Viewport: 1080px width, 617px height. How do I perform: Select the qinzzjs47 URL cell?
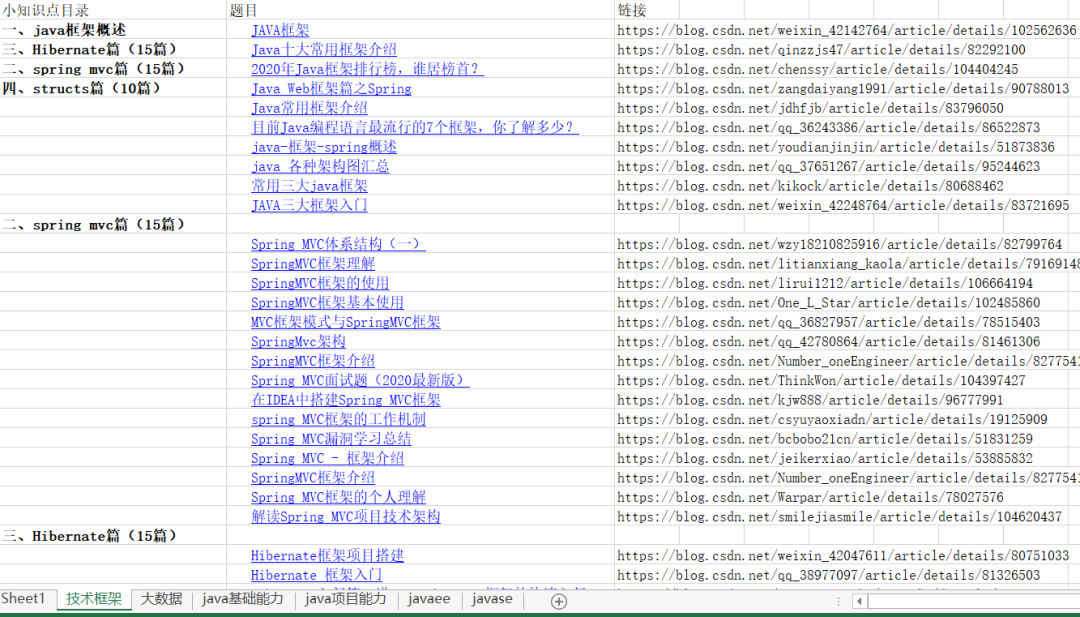(821, 50)
